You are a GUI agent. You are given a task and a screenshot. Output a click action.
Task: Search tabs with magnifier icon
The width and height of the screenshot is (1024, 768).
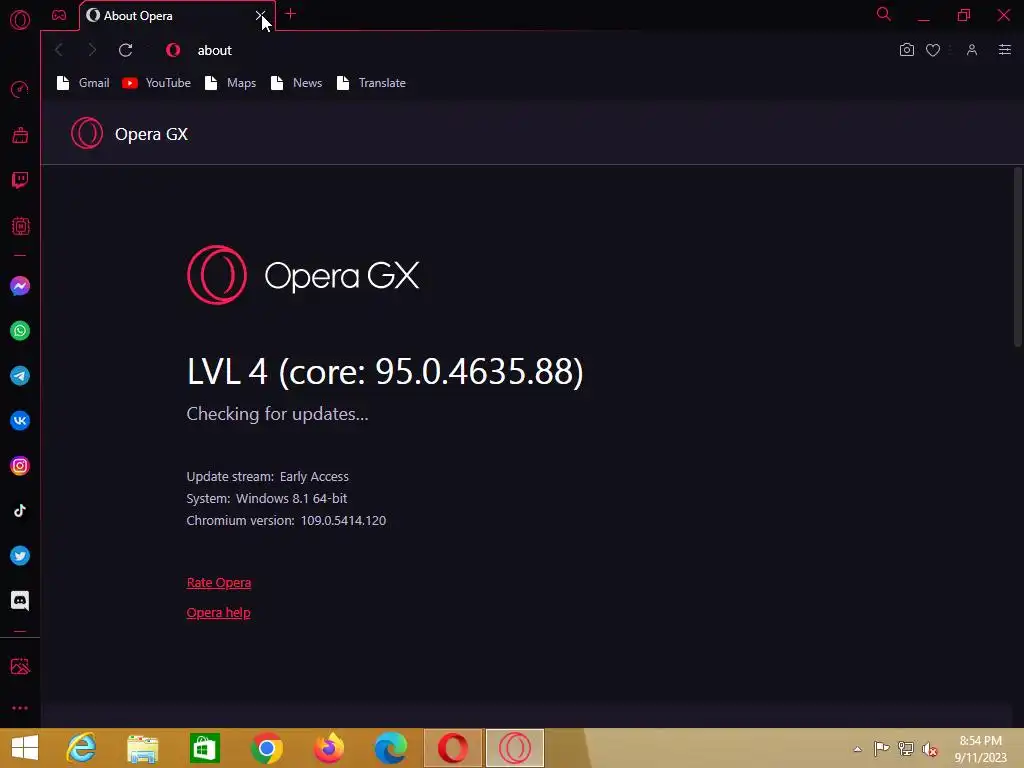click(884, 14)
